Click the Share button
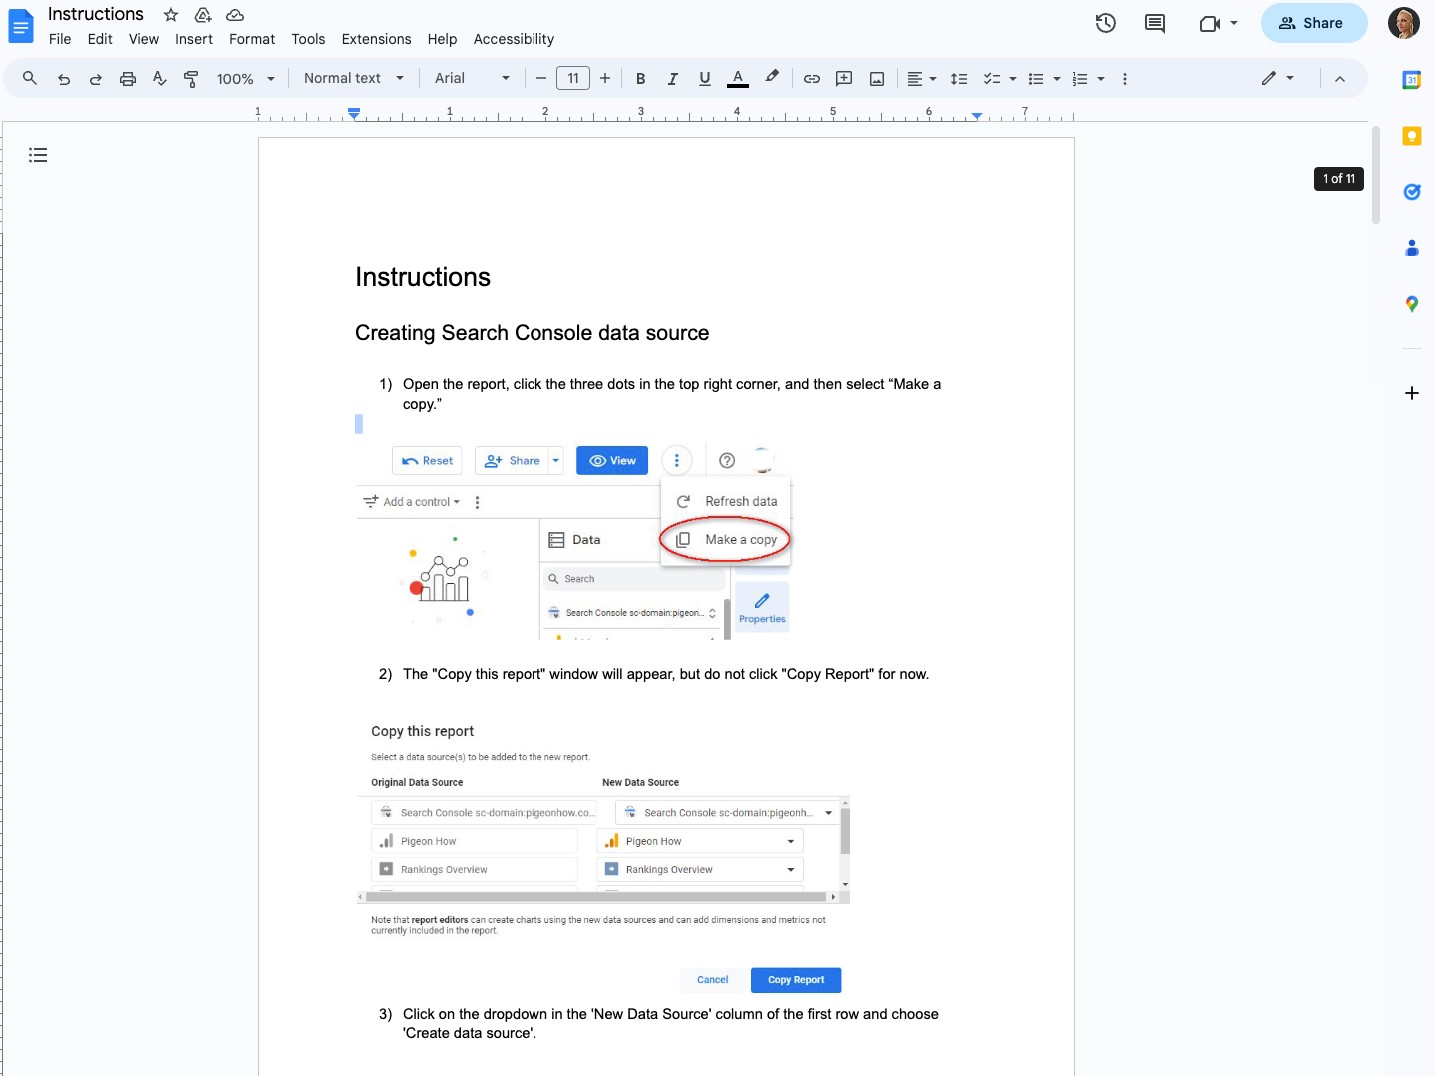Image resolution: width=1435 pixels, height=1076 pixels. coord(1313,23)
